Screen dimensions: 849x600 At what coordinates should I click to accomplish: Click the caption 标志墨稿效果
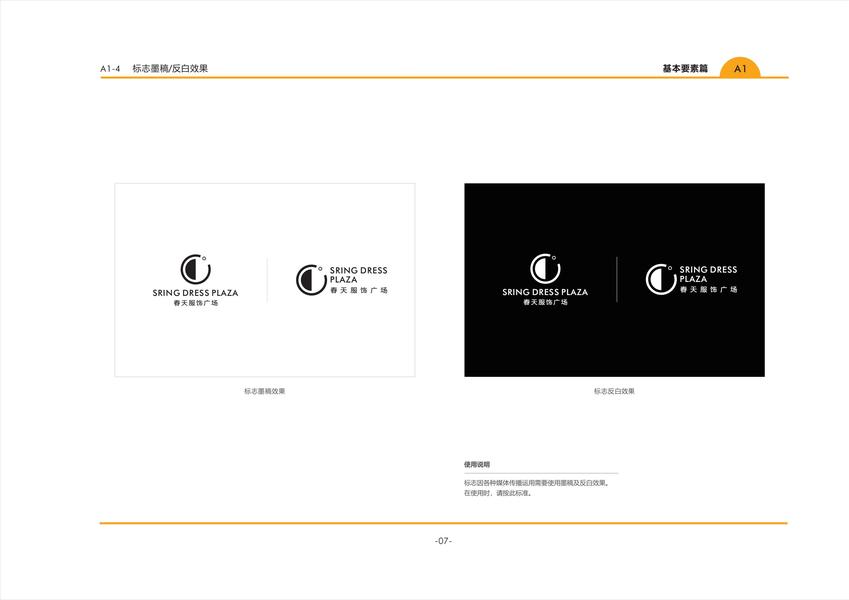pyautogui.click(x=264, y=391)
